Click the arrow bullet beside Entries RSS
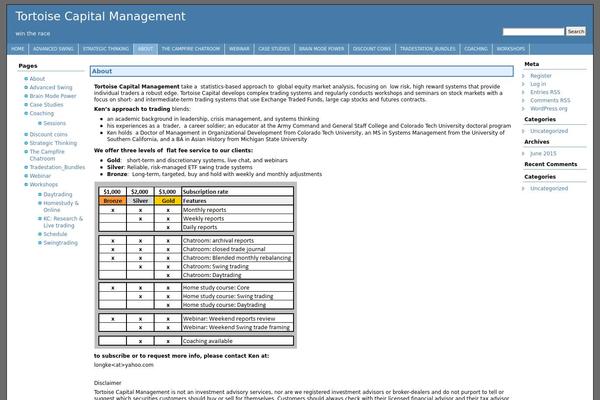 (523, 92)
